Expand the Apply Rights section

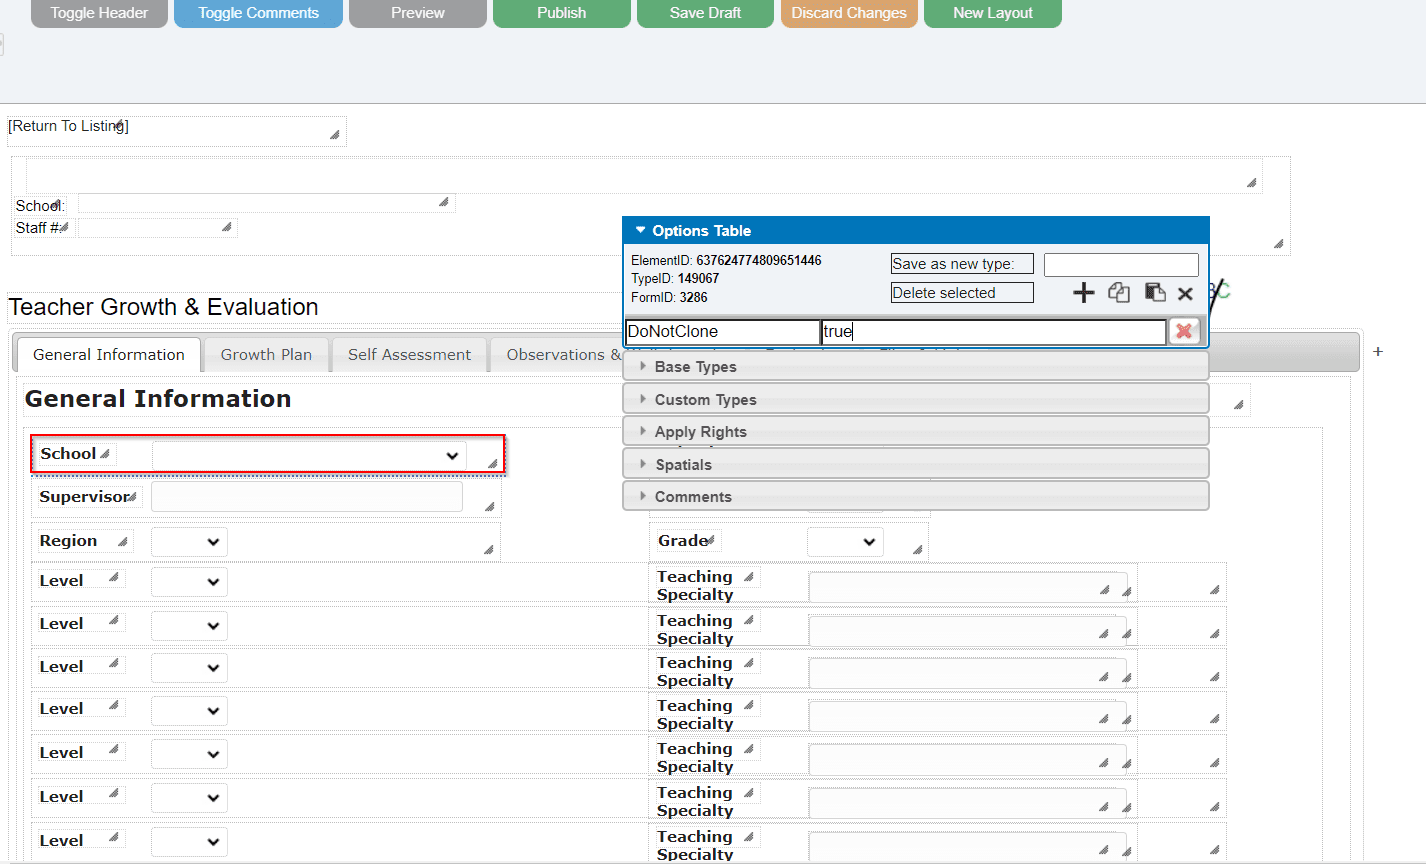click(x=916, y=432)
